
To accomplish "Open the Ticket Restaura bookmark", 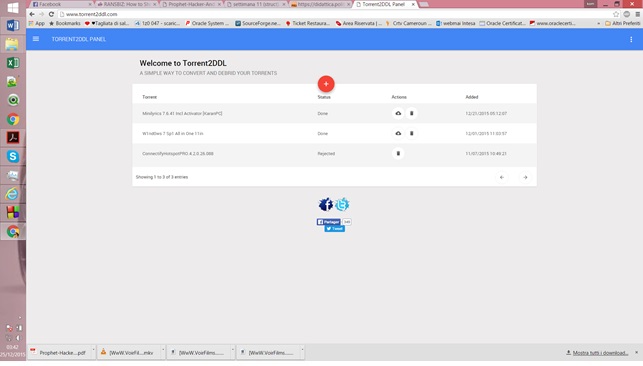I will coord(308,23).
